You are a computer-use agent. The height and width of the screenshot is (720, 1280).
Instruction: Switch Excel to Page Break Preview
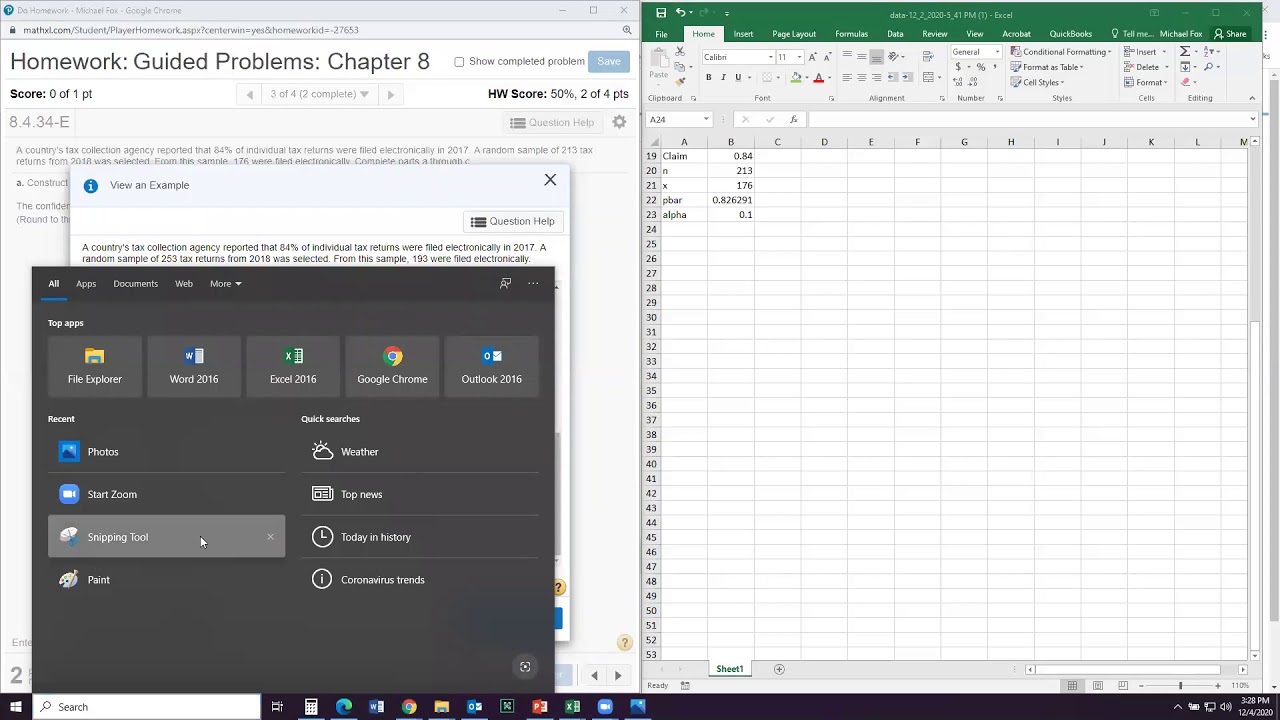click(1123, 685)
